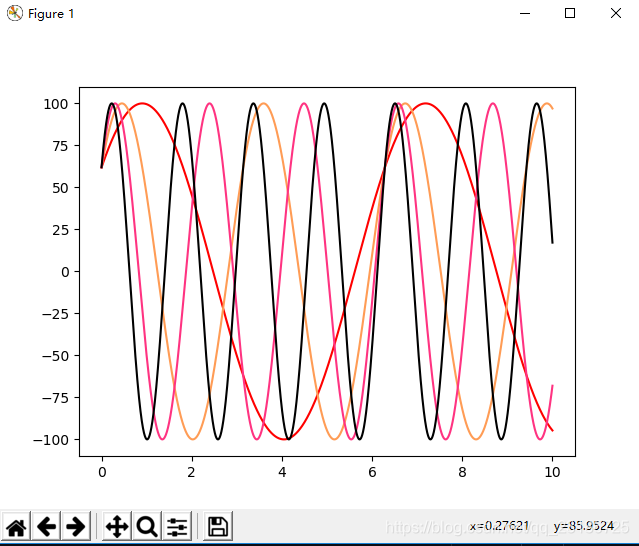Image resolution: width=639 pixels, height=546 pixels.
Task: Reset the plot to its original view using Home
Action: (x=16, y=526)
